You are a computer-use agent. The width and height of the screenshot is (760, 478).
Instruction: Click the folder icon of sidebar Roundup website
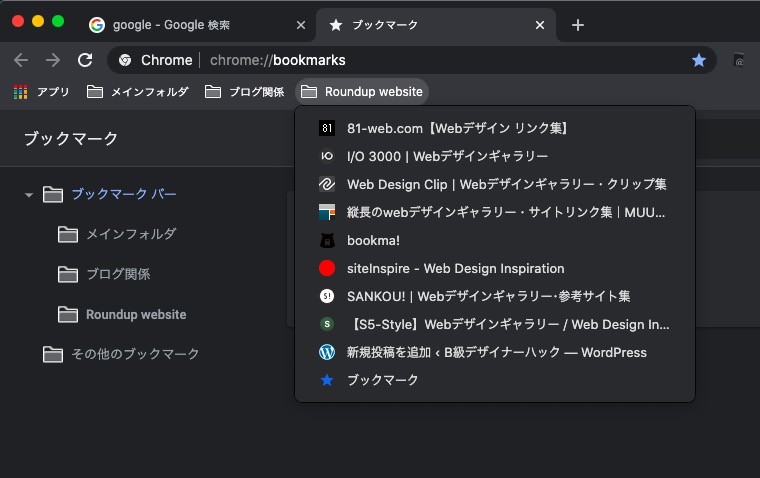tap(68, 315)
